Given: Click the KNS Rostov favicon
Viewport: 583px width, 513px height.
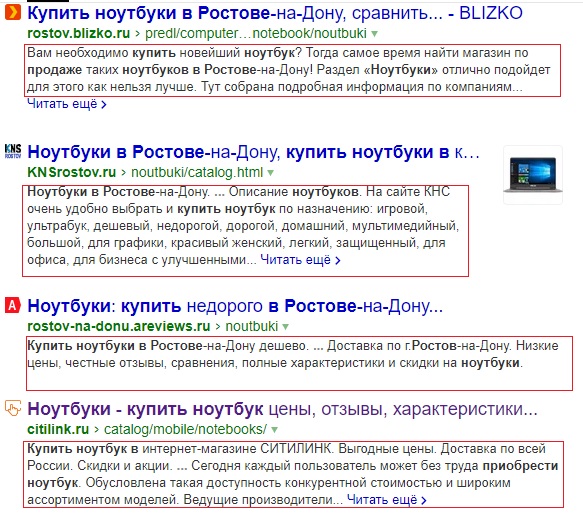Looking at the screenshot, I should [13, 151].
